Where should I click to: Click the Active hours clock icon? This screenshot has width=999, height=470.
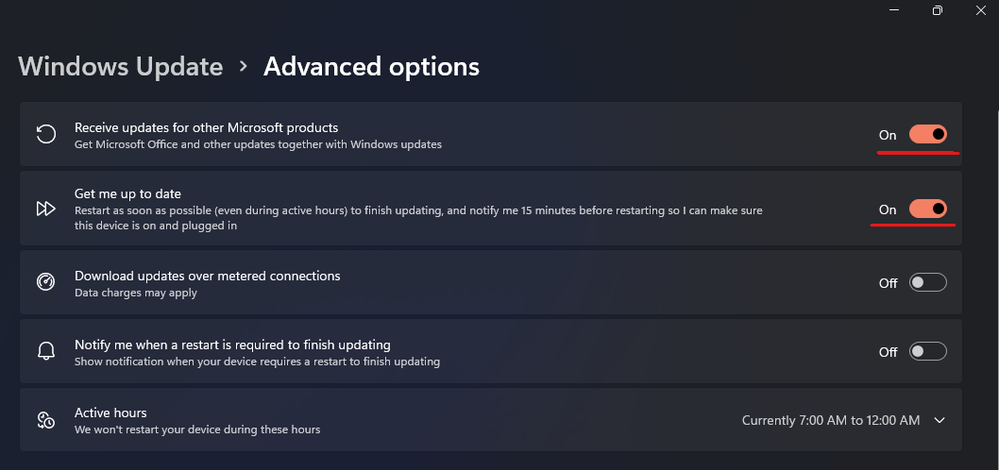[45, 420]
